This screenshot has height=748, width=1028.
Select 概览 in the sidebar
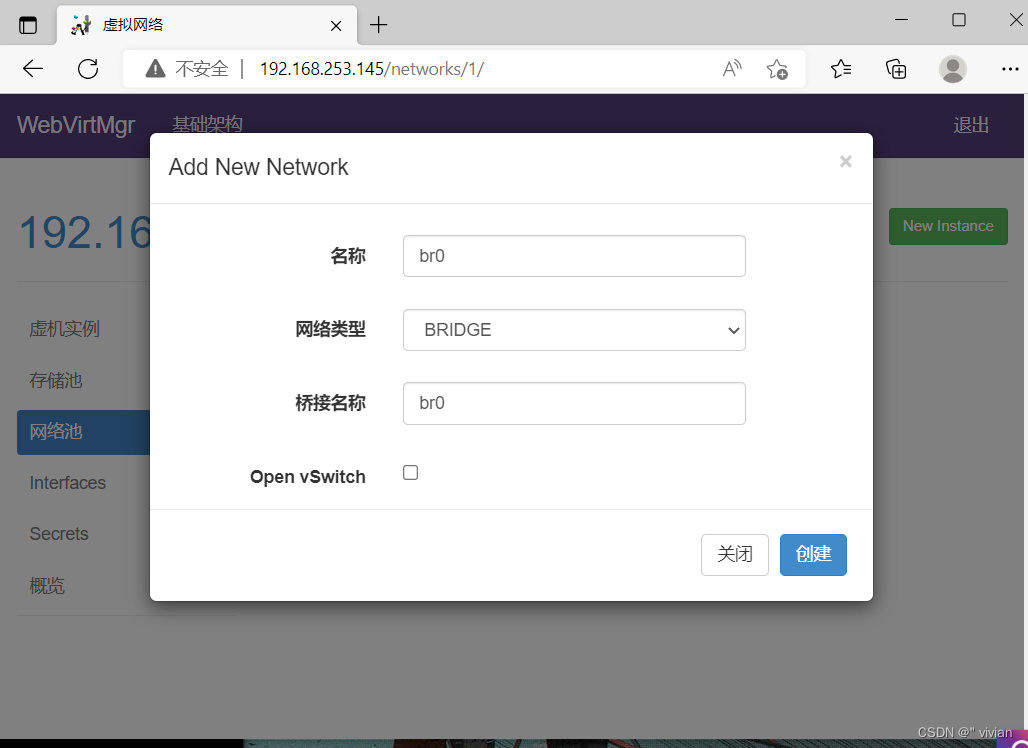(x=47, y=585)
